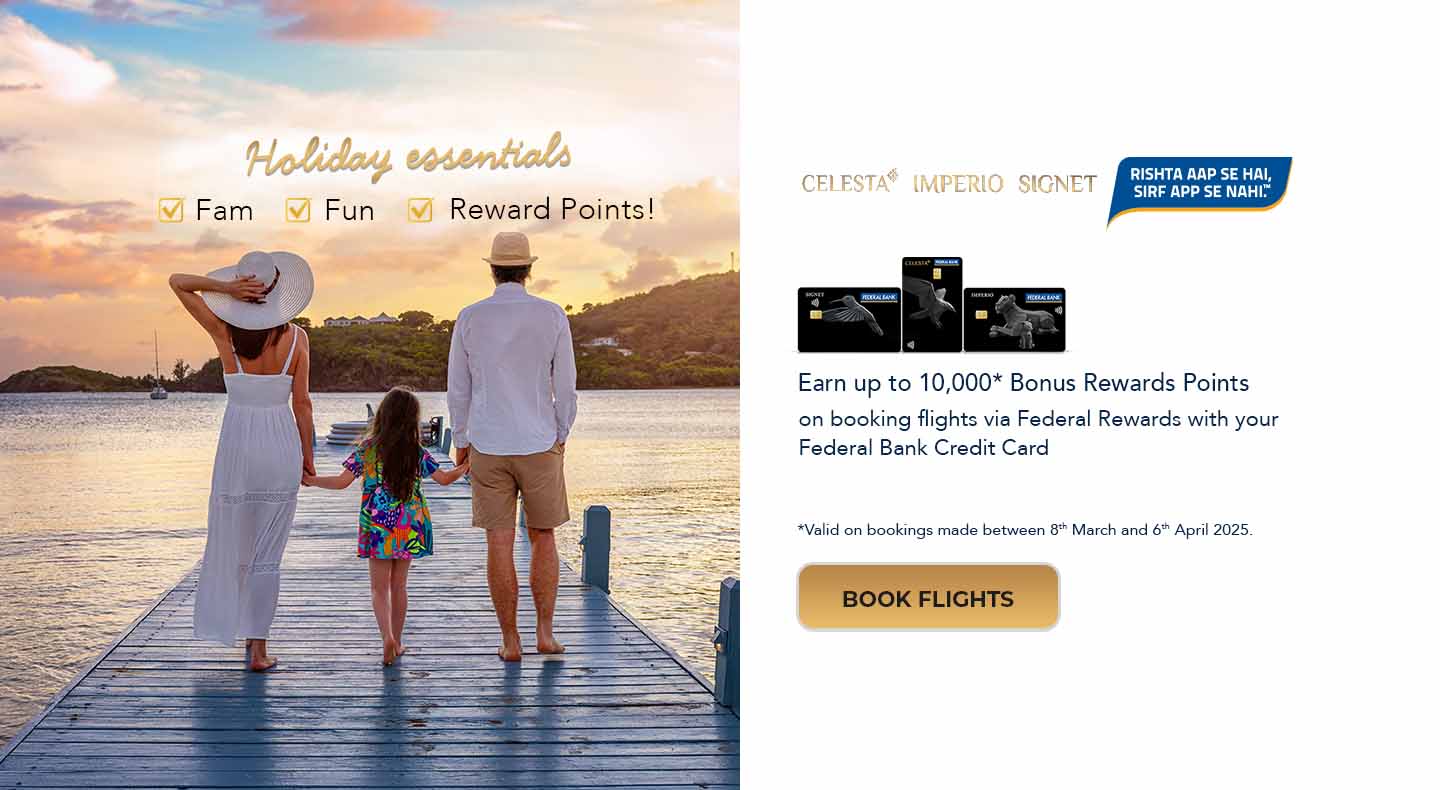
Task: Click the Fam label text
Action: (224, 210)
